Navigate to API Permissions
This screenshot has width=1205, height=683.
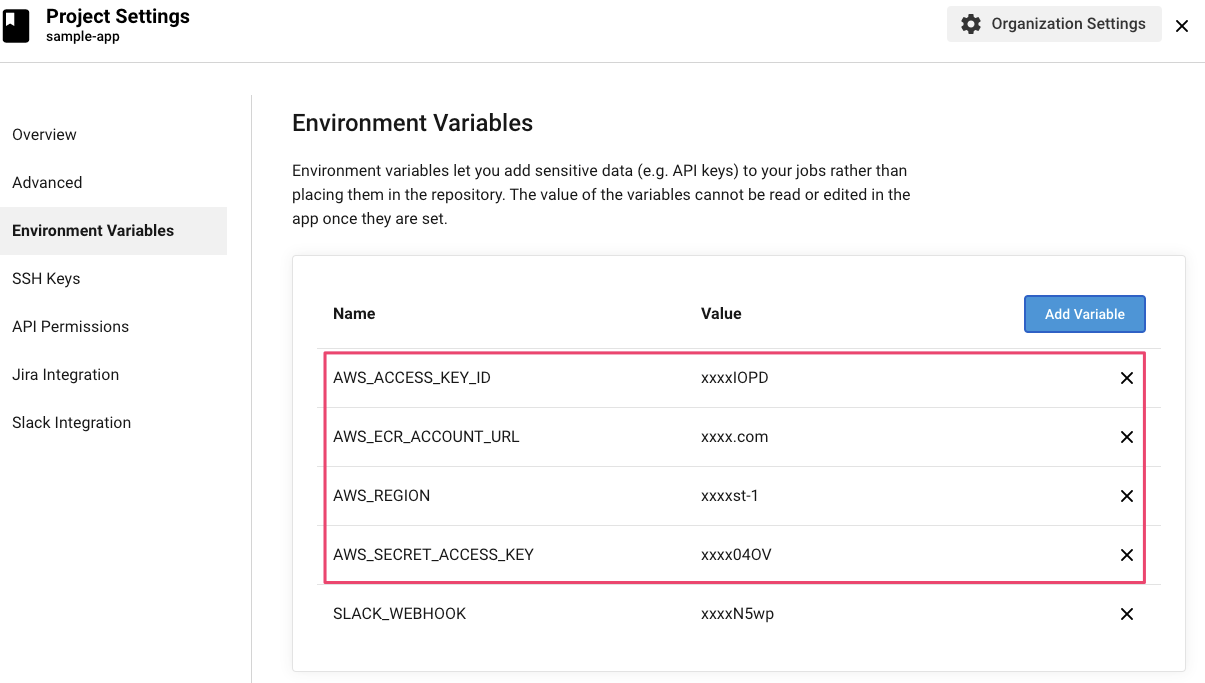point(70,327)
